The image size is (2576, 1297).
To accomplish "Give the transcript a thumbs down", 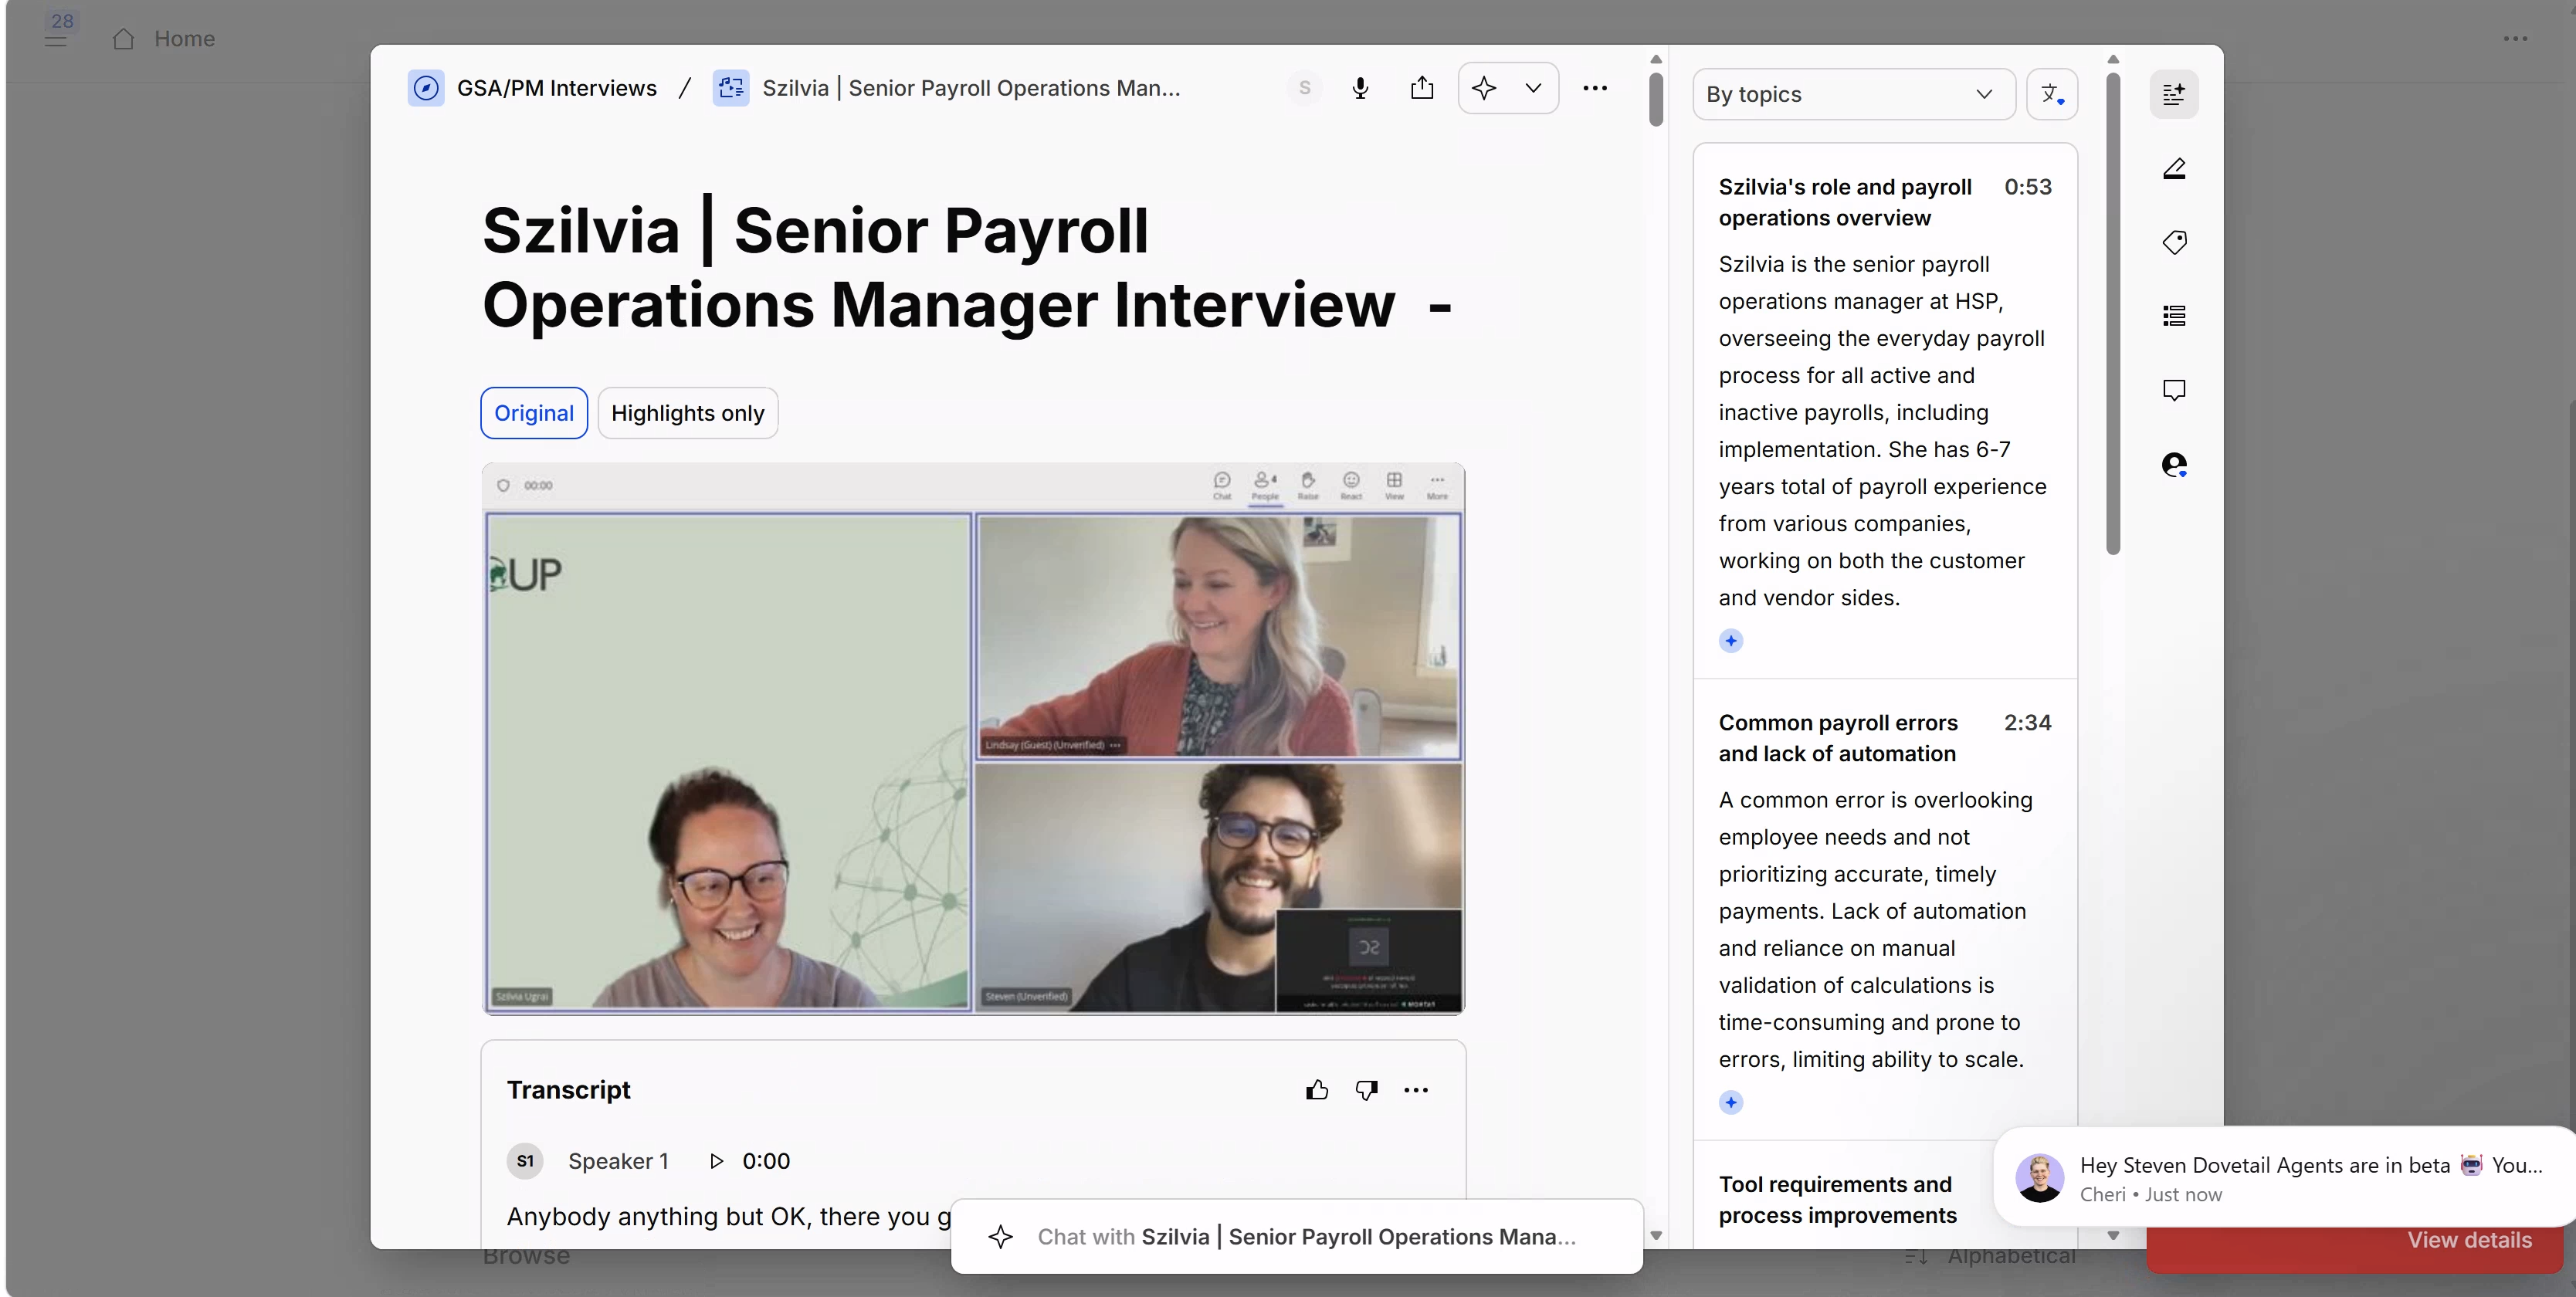I will pyautogui.click(x=1366, y=1090).
